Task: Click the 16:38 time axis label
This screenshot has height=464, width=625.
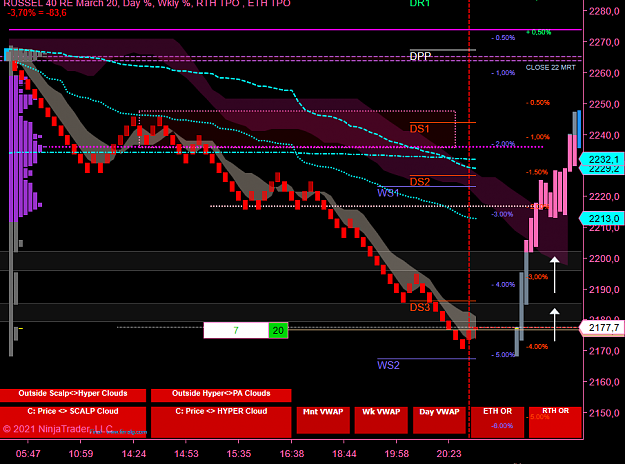Action: point(292,454)
